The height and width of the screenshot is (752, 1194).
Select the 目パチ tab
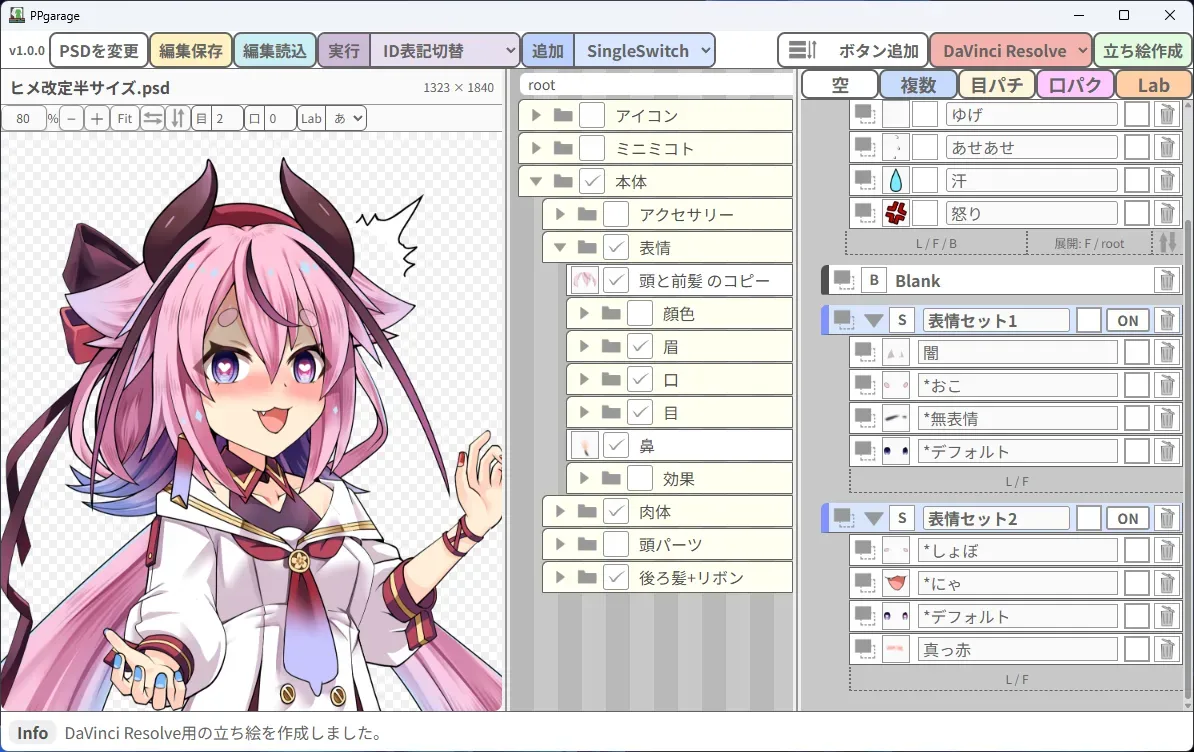pyautogui.click(x=996, y=85)
